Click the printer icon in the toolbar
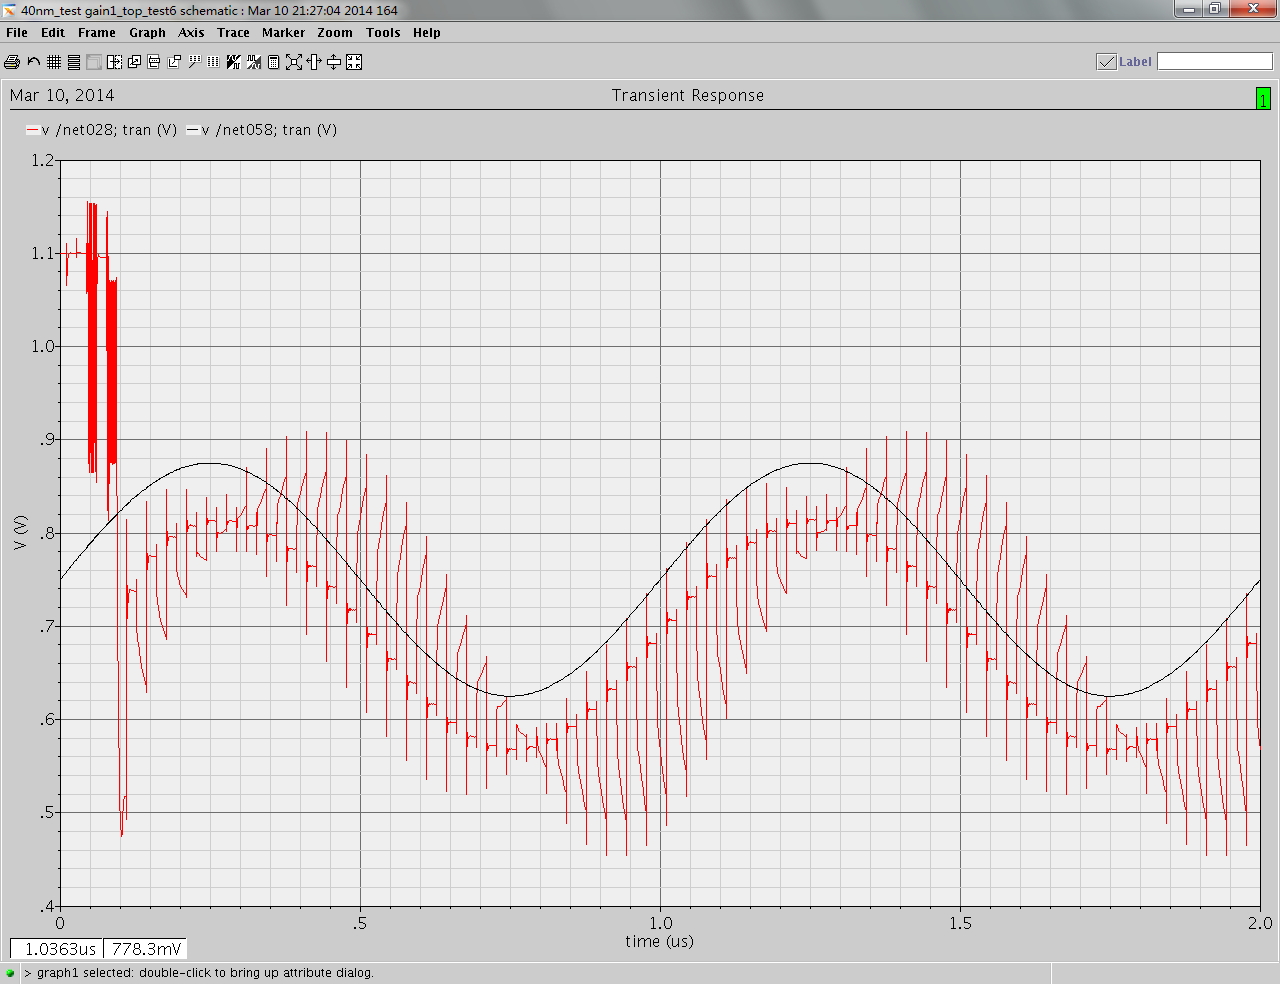This screenshot has height=984, width=1280. click(x=12, y=62)
